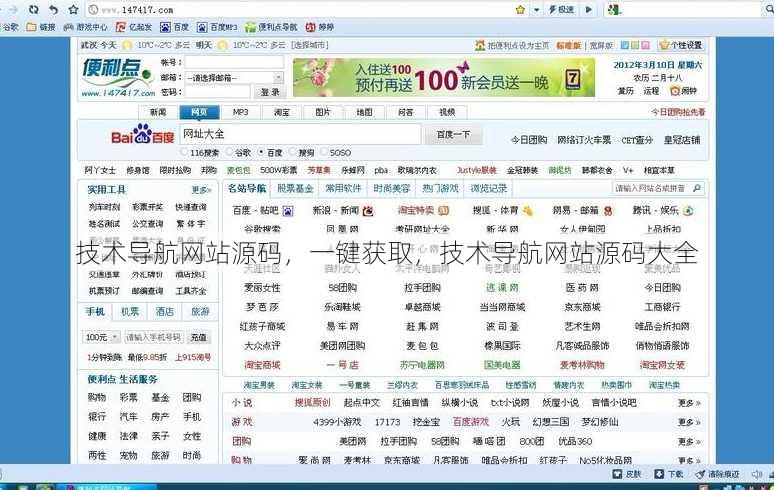Click the undo/back arrow icon in browser toolbar
This screenshot has width=774, height=490.
[53, 9]
